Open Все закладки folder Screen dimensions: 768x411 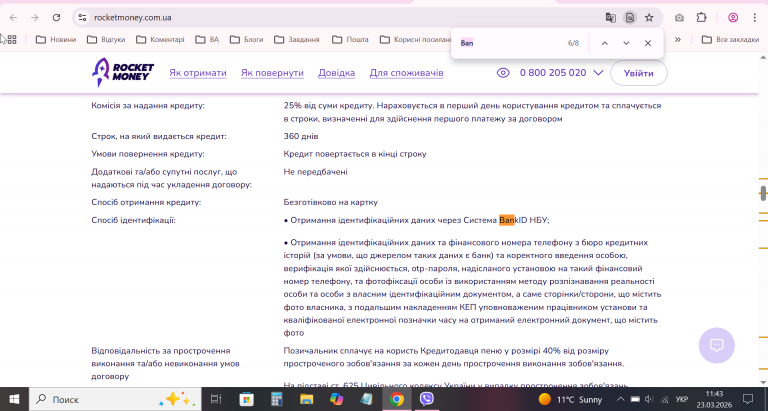coord(730,40)
